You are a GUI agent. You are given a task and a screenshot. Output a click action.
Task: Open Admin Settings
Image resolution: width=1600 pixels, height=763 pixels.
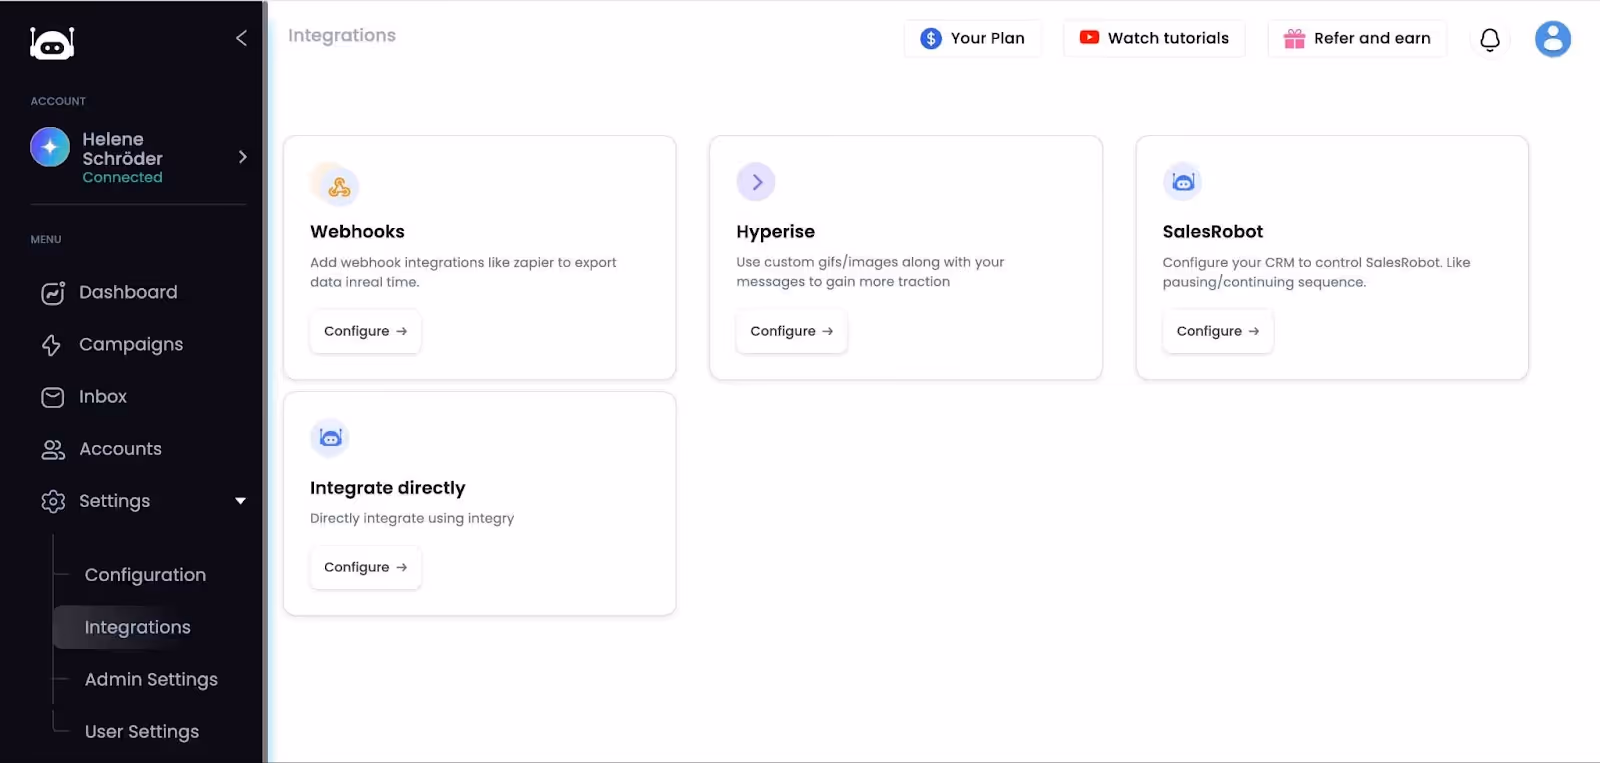[151, 679]
